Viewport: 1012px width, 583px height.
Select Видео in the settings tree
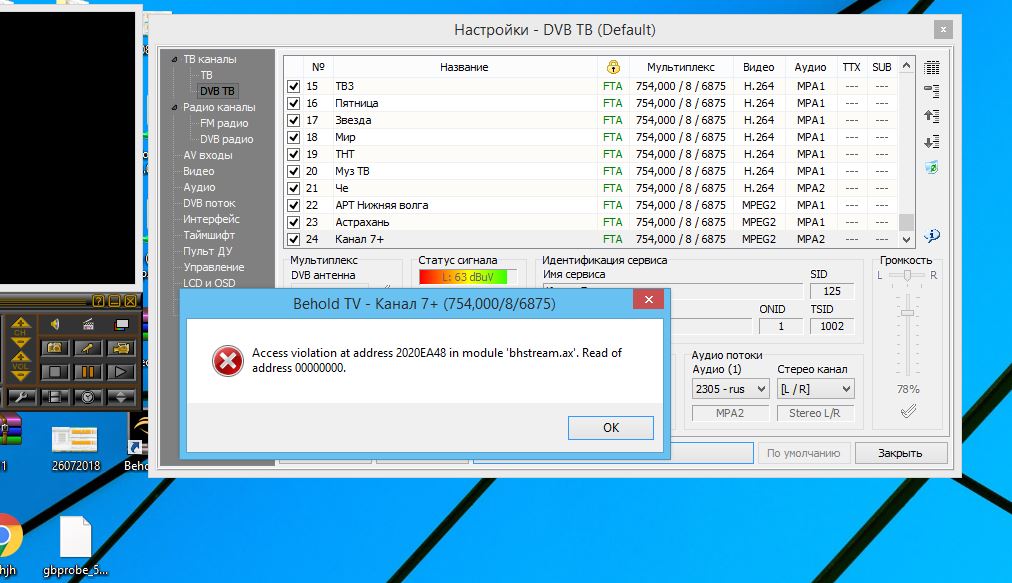click(x=198, y=171)
